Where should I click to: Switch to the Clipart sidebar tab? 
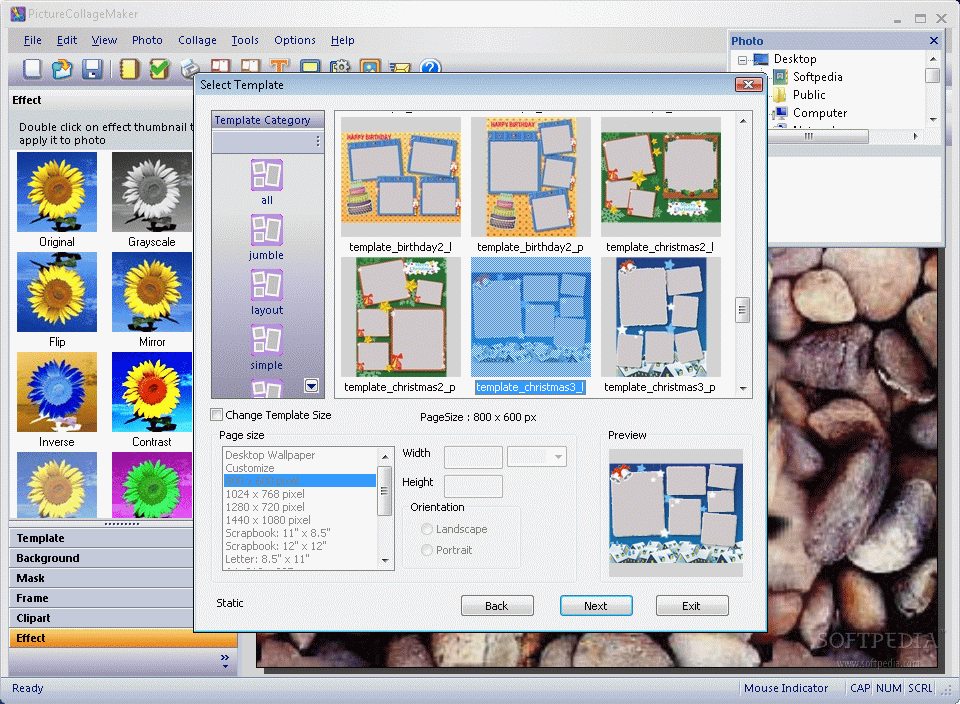[x=102, y=618]
